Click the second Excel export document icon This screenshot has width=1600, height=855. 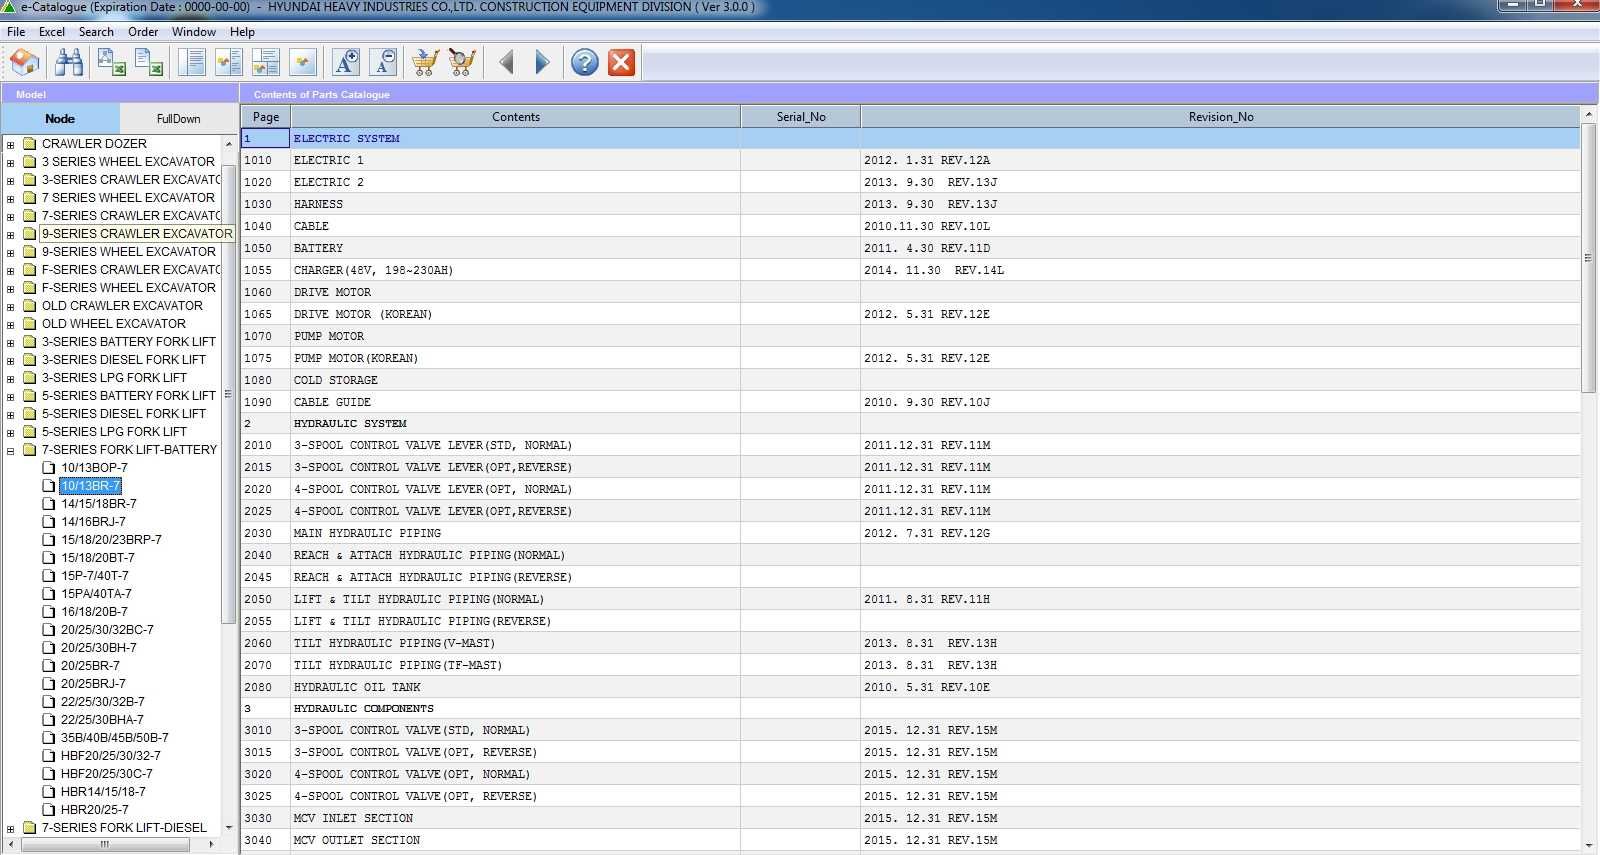149,63
